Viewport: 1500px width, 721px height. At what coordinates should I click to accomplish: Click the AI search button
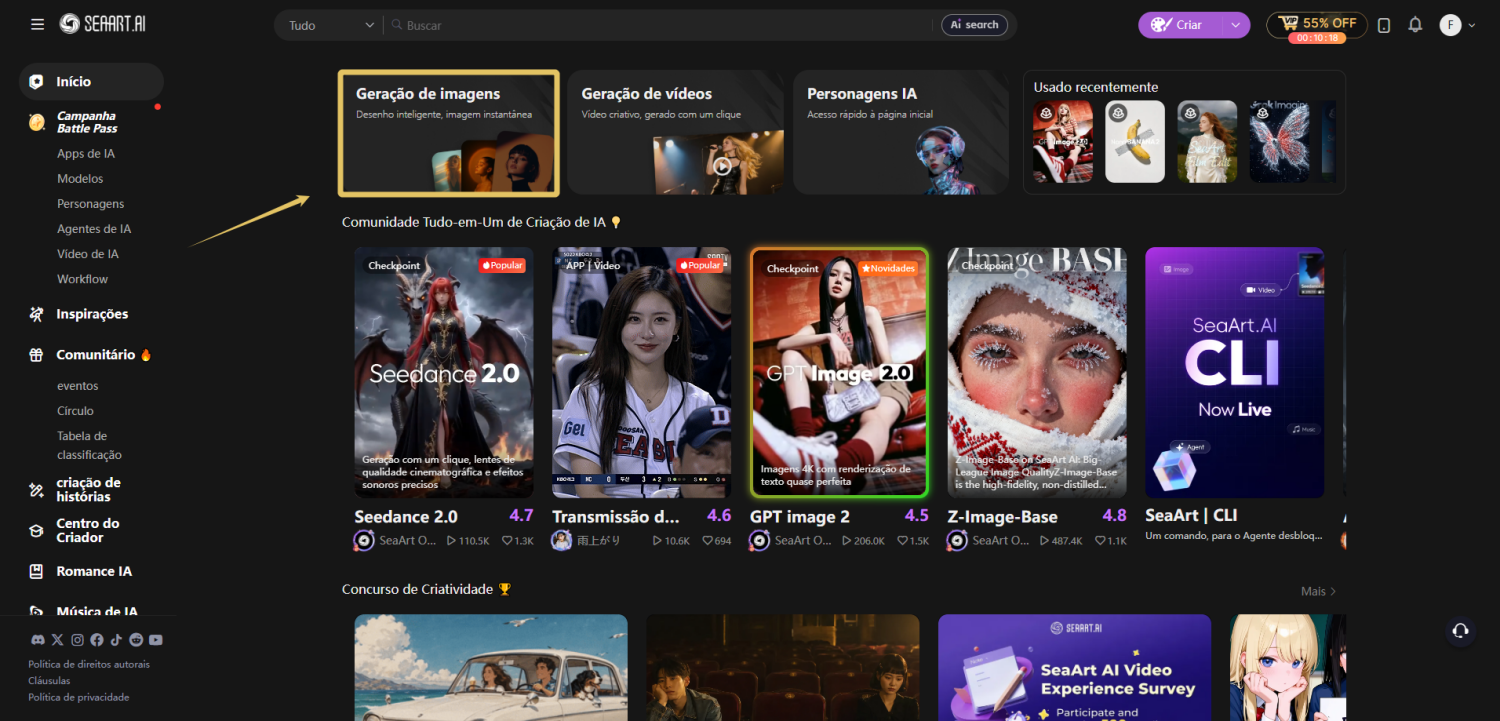[974, 25]
